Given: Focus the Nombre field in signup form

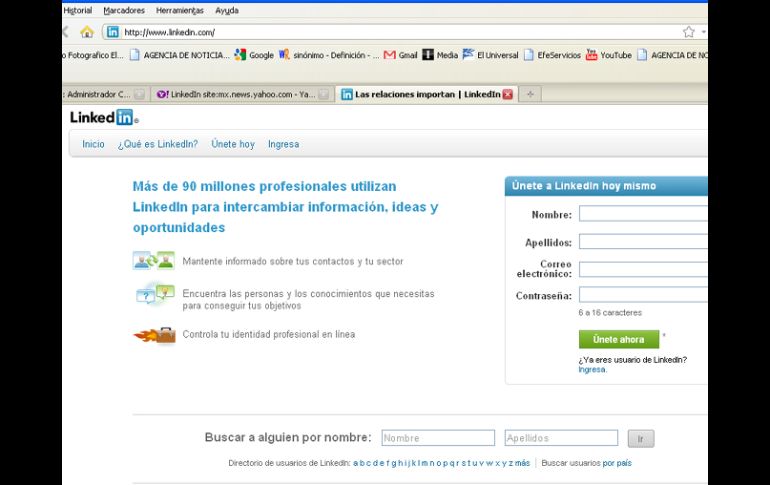Looking at the screenshot, I should (642, 214).
